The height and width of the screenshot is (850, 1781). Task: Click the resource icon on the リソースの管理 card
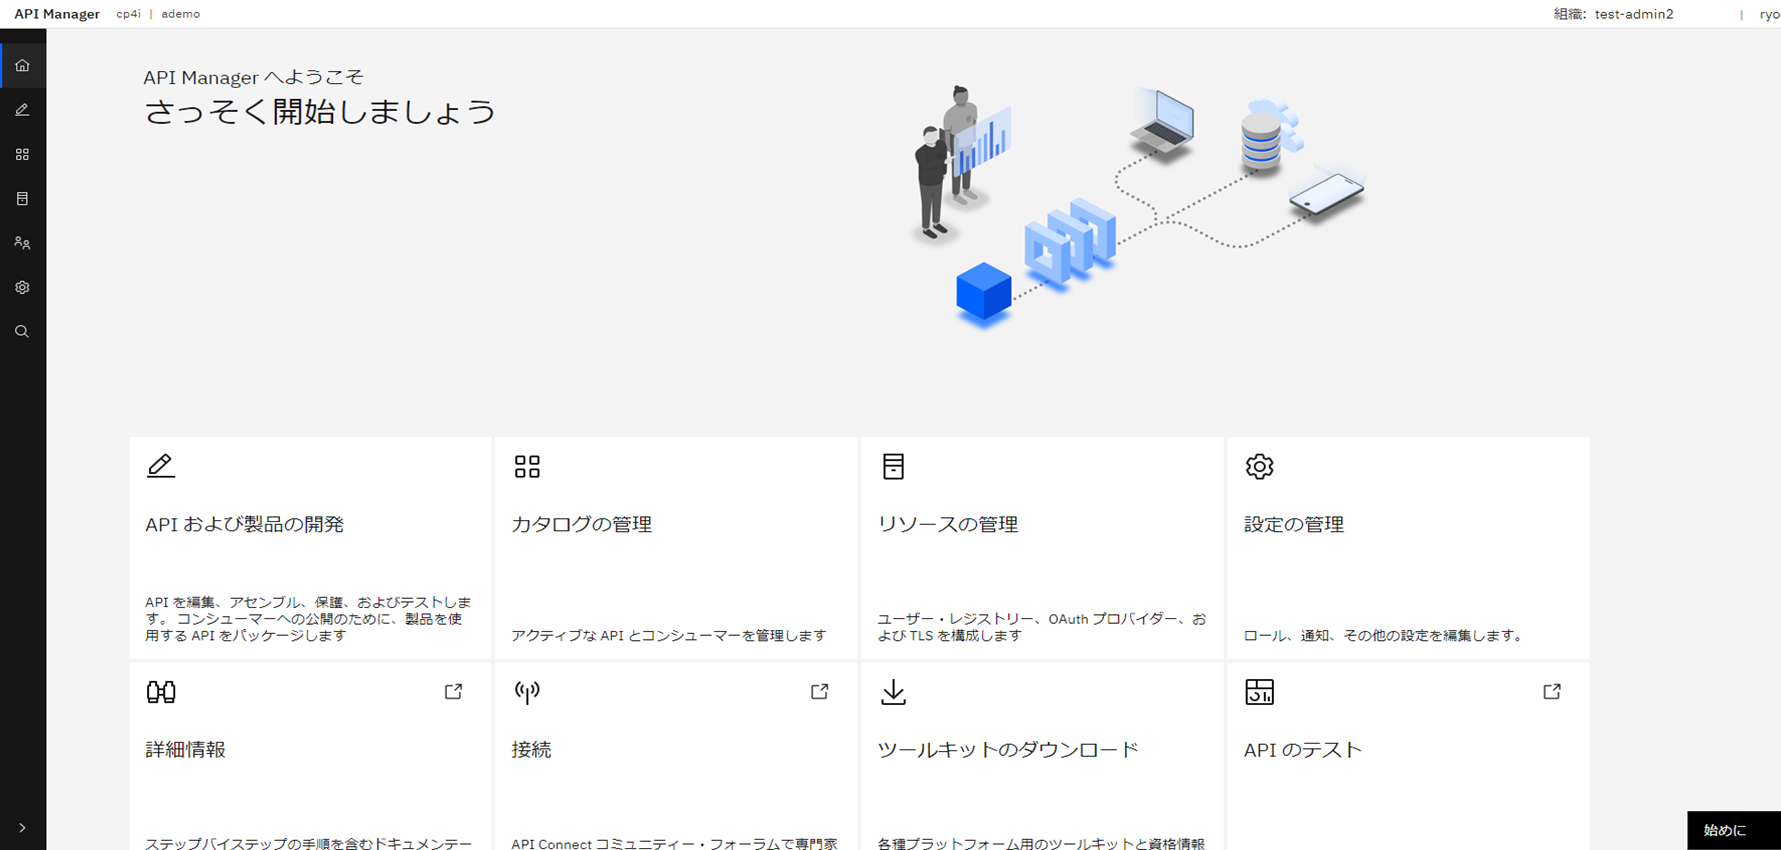coord(893,466)
